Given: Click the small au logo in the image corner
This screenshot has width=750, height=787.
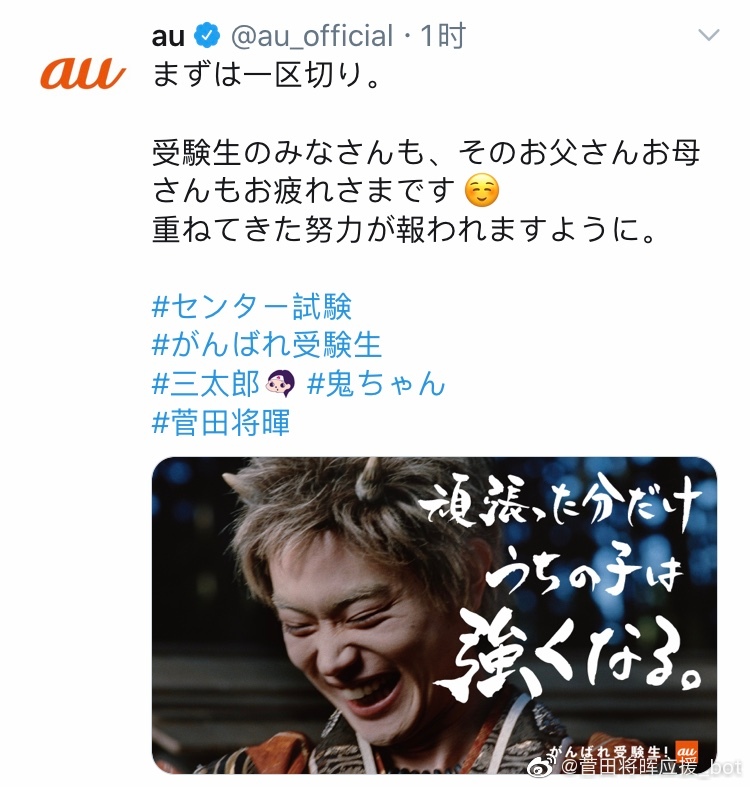Looking at the screenshot, I should pos(686,750).
